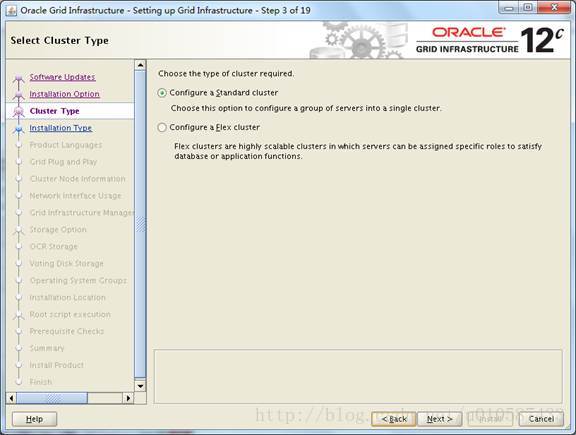Viewport: 576px width, 435px height.
Task: Click the empty message area box
Action: (358, 376)
